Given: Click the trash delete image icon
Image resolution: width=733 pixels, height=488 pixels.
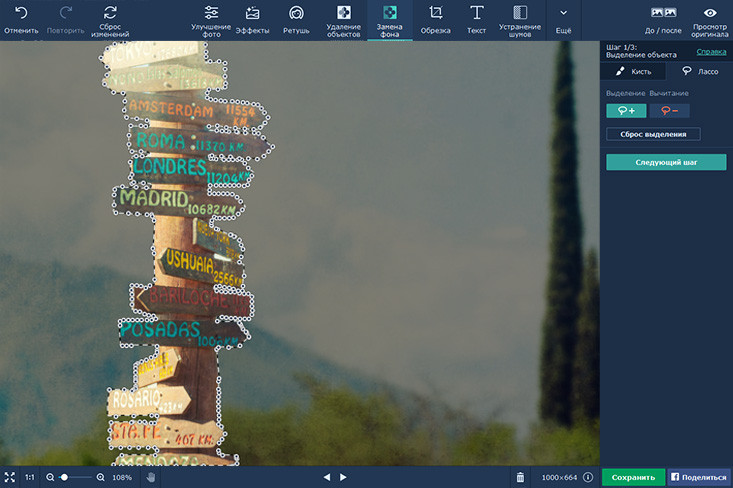Looking at the screenshot, I should click(520, 477).
